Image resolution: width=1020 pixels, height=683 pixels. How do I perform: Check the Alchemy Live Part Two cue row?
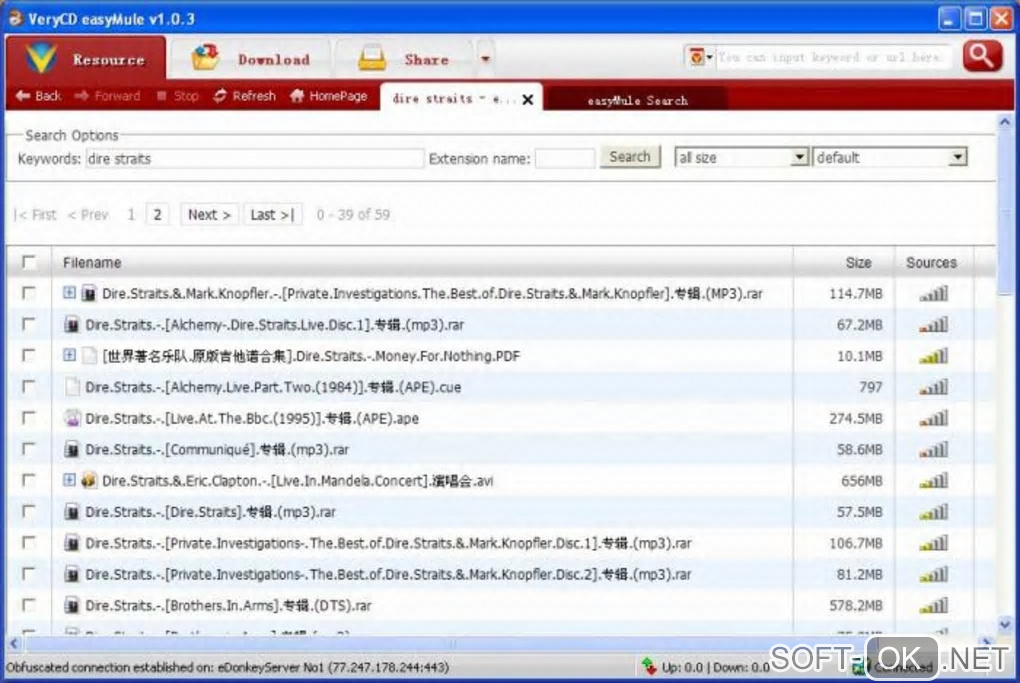pyautogui.click(x=29, y=386)
